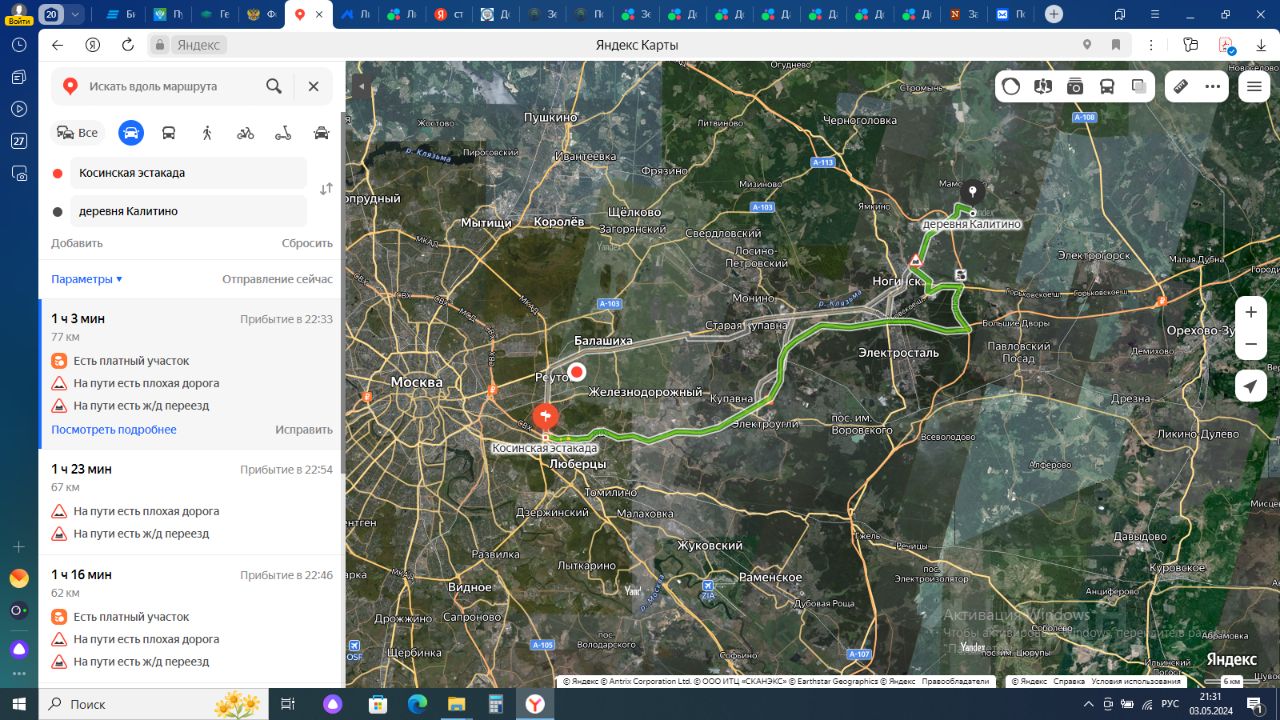Click the Посмотреть подробнее link
Image resolution: width=1280 pixels, height=720 pixels.
point(114,430)
